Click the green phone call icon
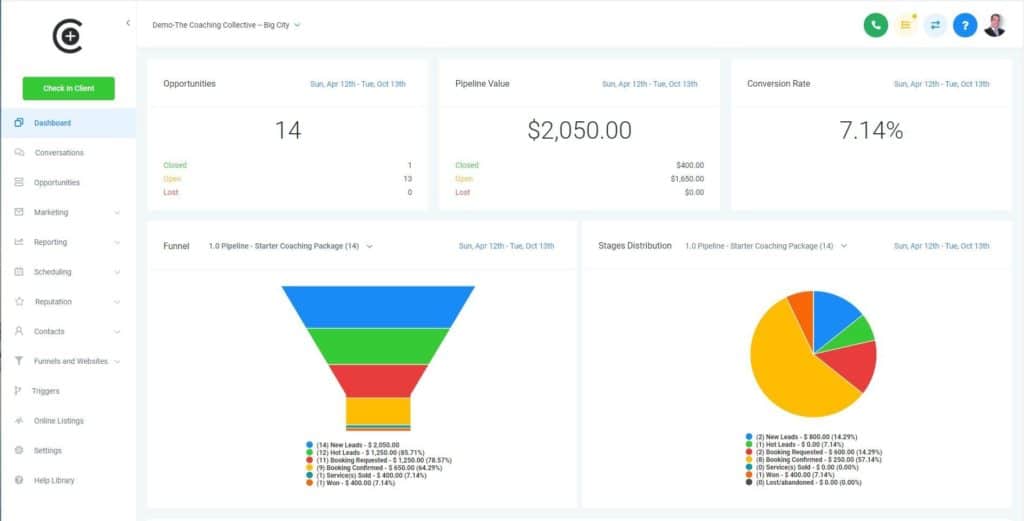1024x521 pixels. pos(875,25)
